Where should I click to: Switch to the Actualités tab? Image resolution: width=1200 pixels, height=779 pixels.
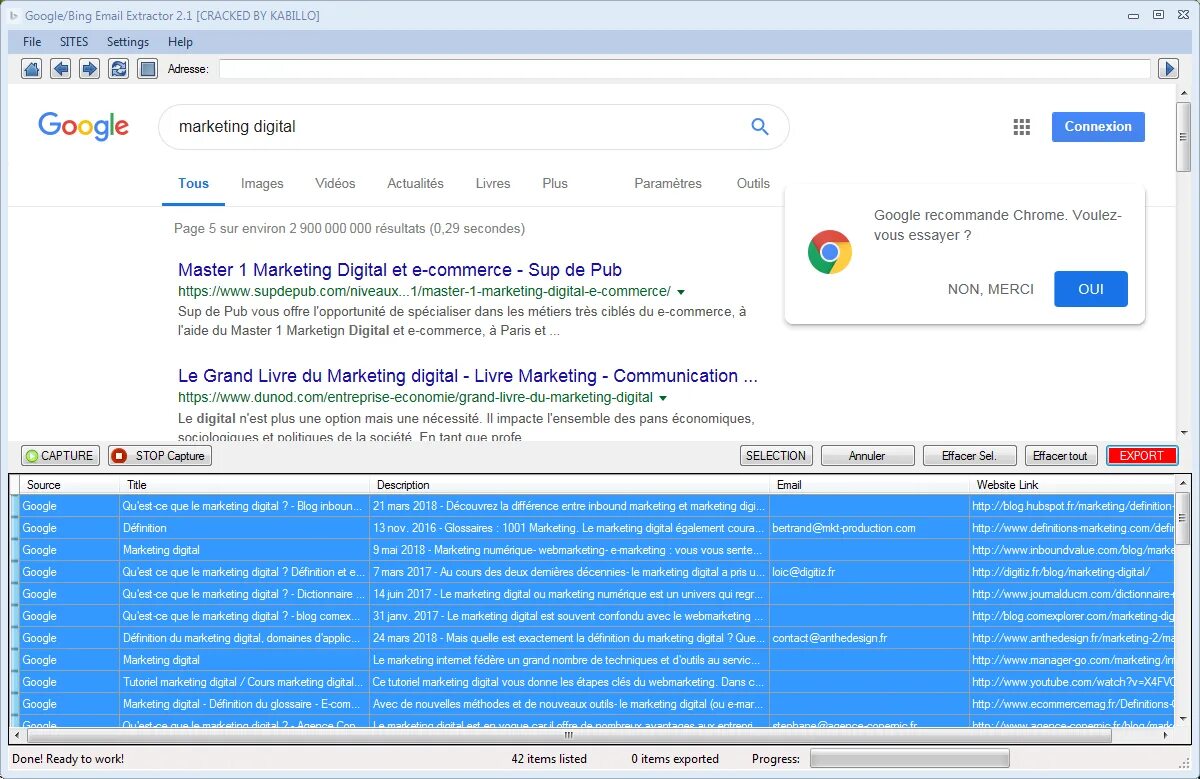[415, 183]
